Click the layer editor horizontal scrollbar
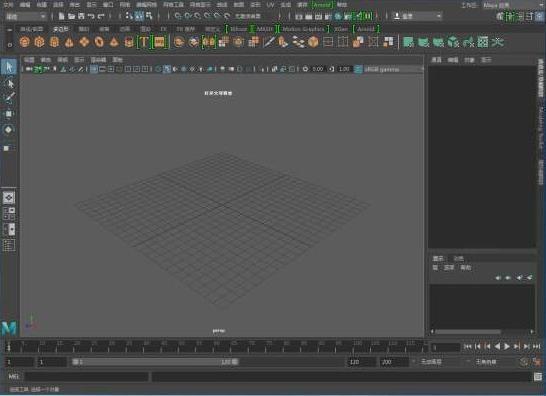This screenshot has height=396, width=546. click(468, 332)
